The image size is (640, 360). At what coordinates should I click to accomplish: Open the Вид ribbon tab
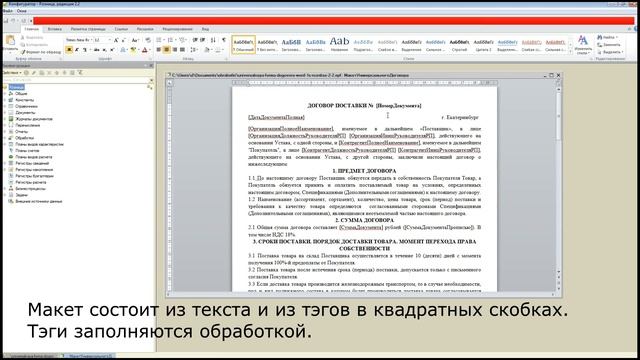point(205,29)
